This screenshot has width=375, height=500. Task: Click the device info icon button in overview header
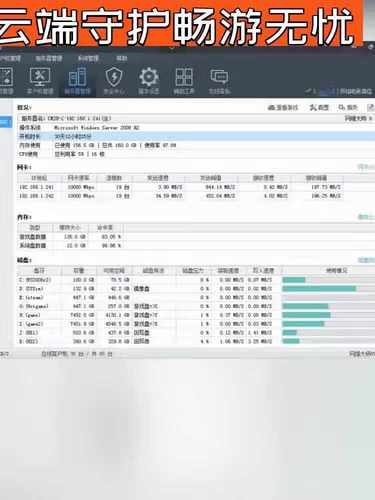283,107
